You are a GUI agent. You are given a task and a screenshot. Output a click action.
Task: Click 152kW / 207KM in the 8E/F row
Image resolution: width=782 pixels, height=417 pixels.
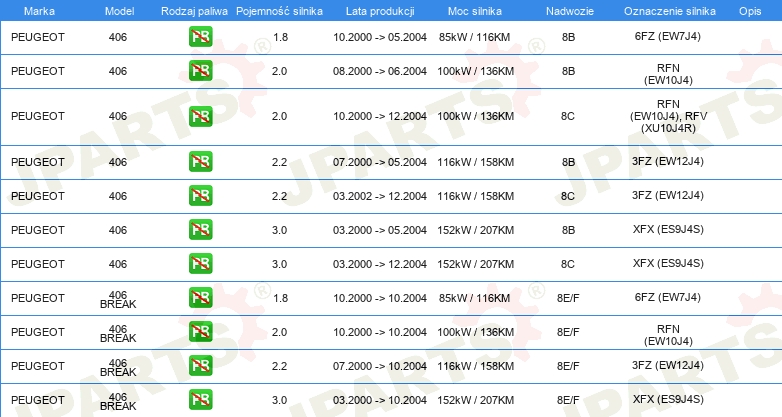(x=476, y=400)
